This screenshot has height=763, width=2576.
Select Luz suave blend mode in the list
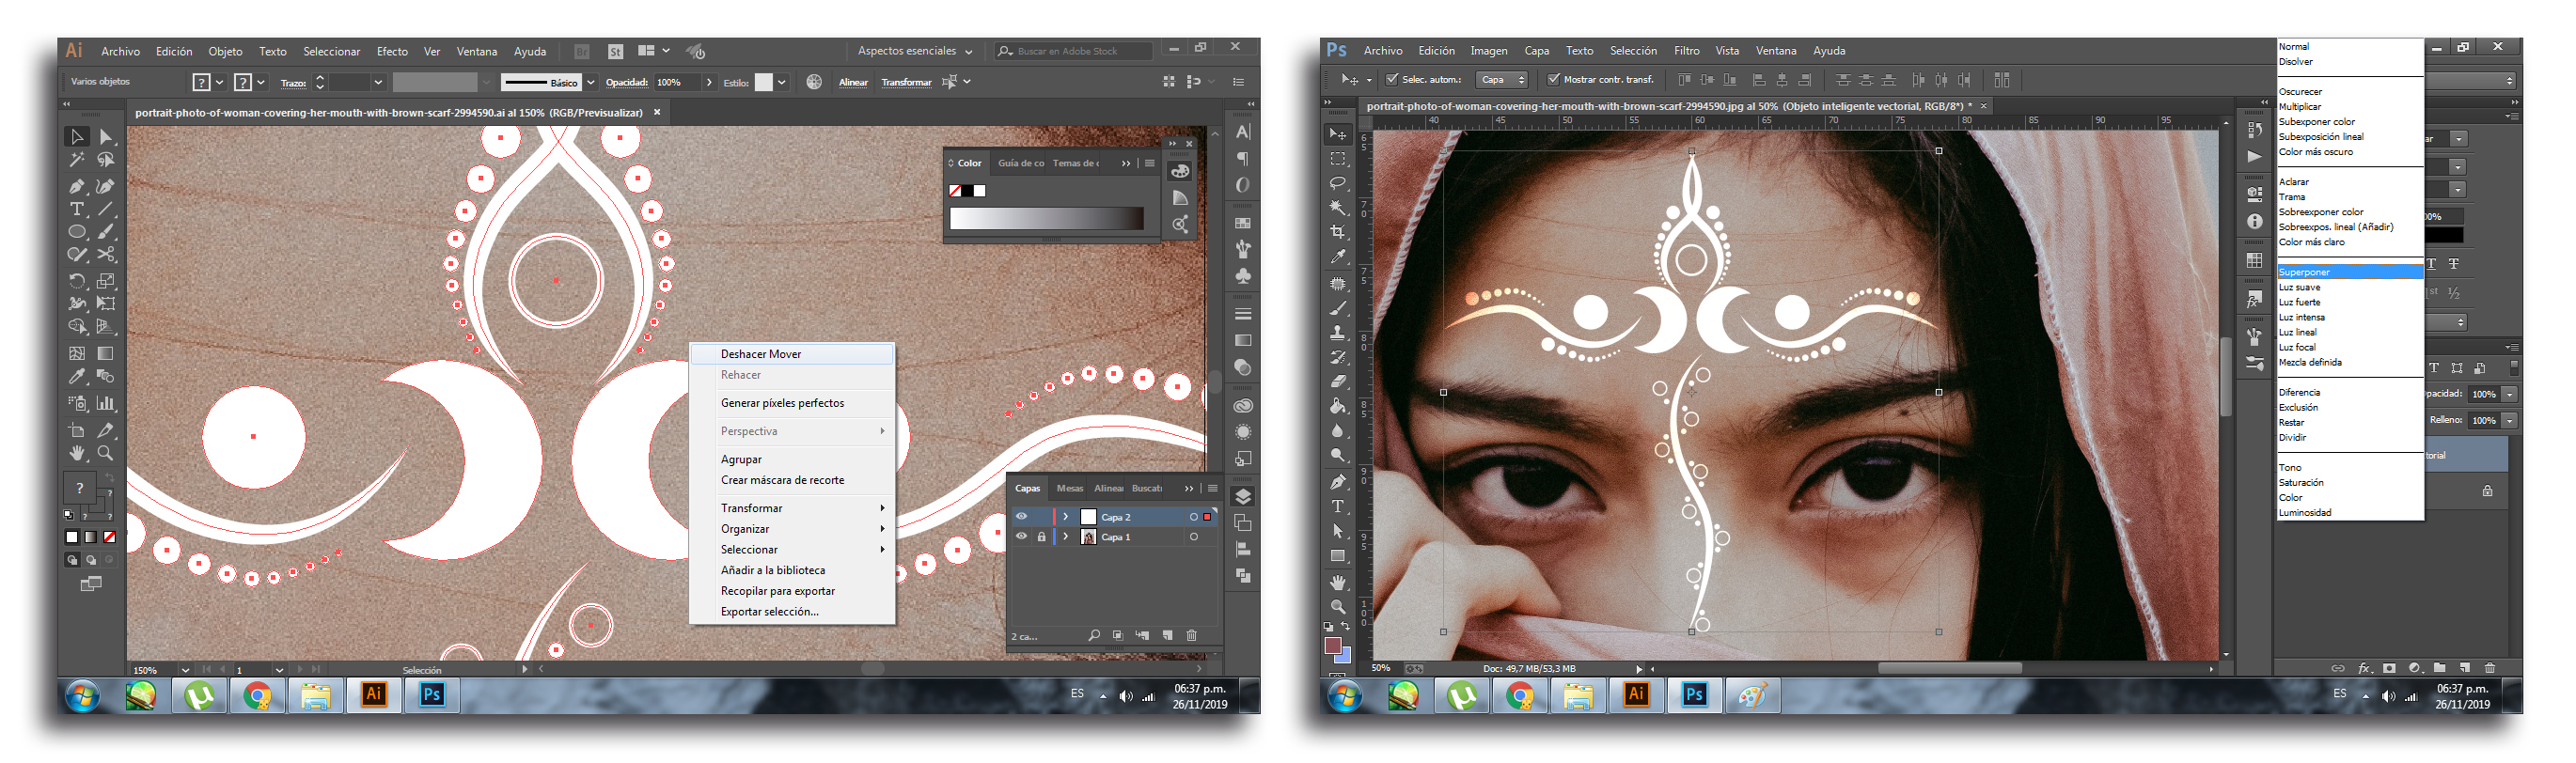(2299, 287)
